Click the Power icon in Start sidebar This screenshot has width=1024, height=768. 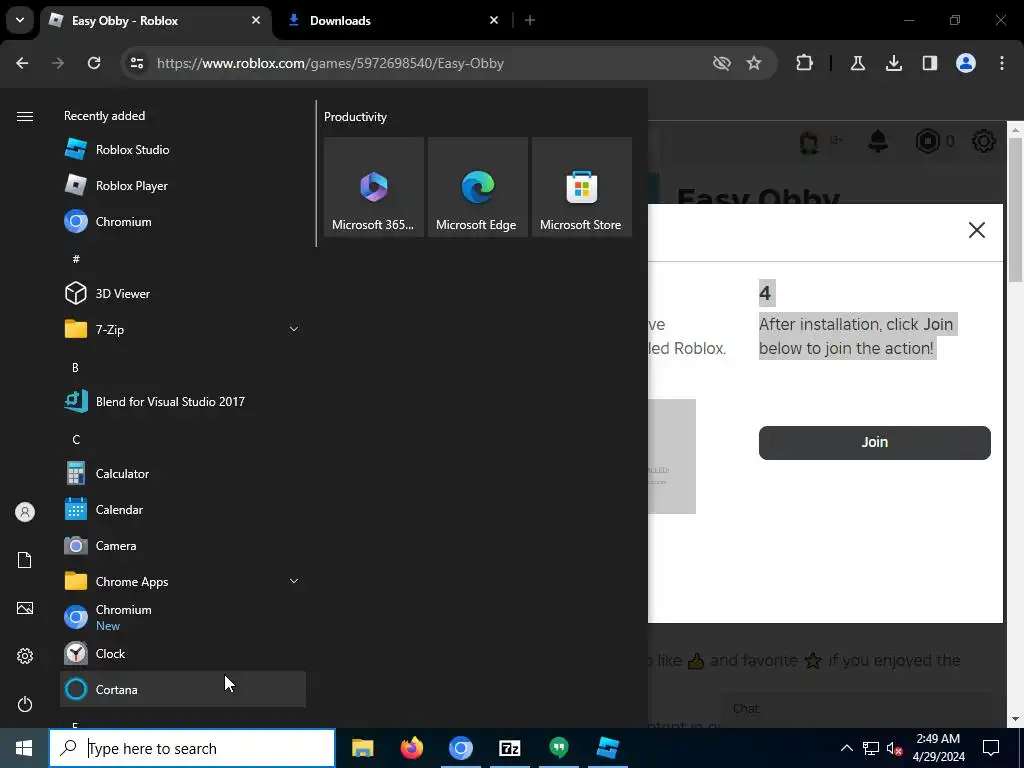coord(25,704)
